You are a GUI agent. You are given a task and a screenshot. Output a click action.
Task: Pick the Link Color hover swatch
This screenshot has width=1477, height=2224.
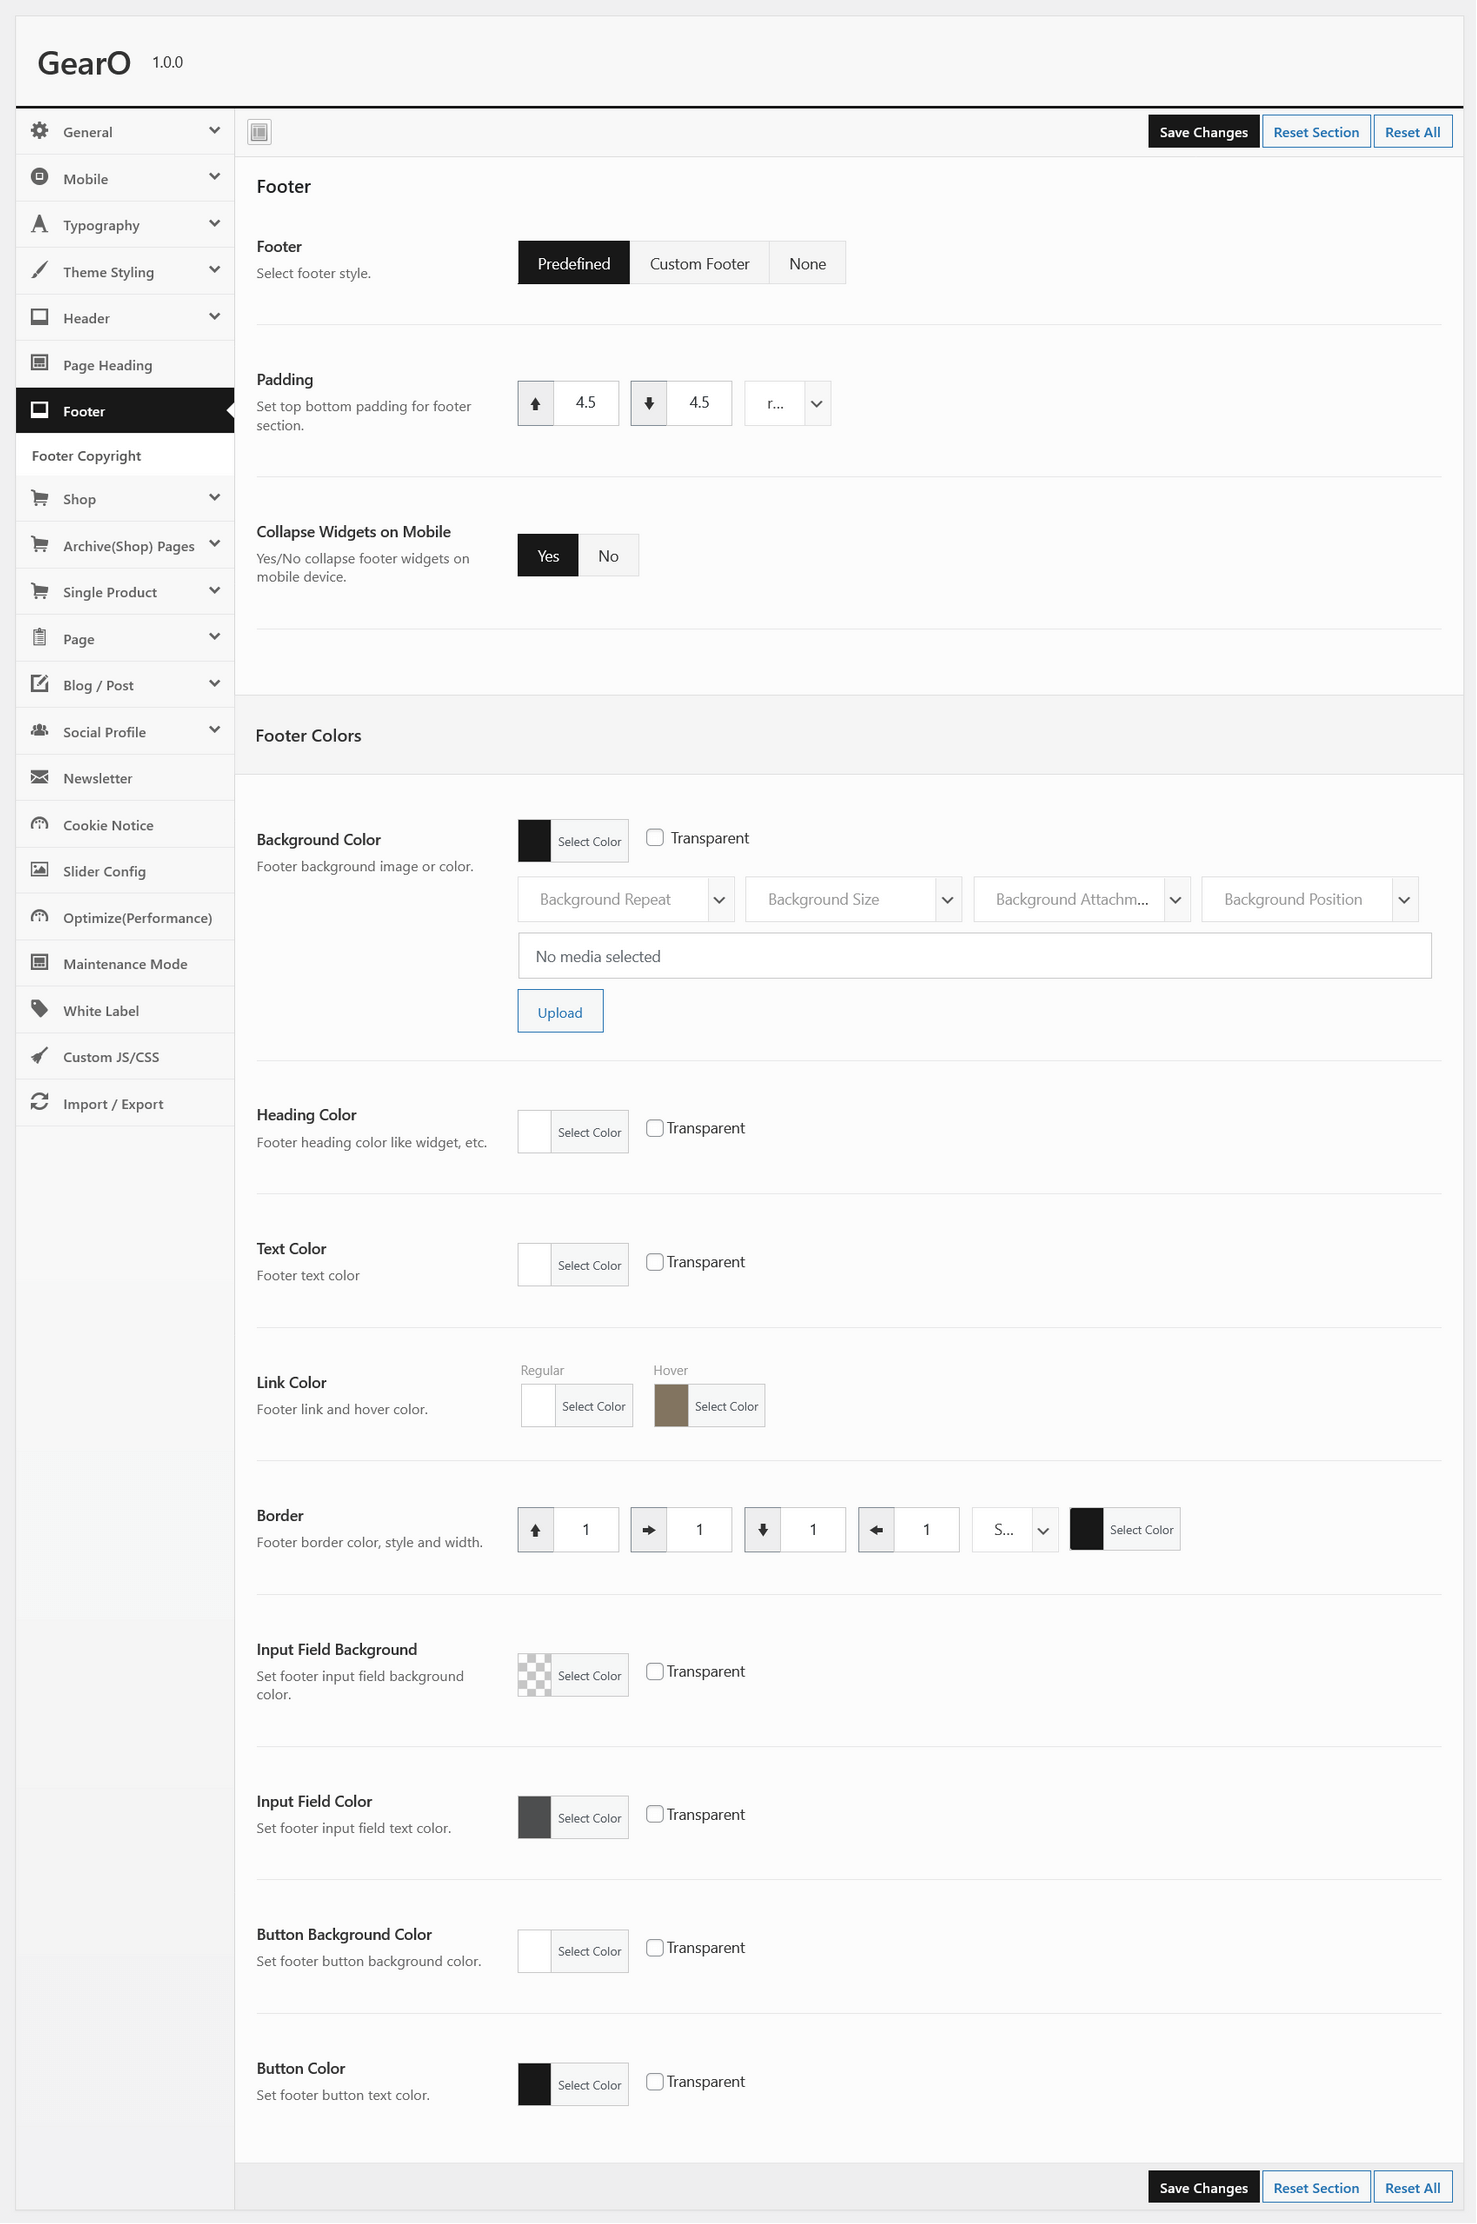(671, 1406)
